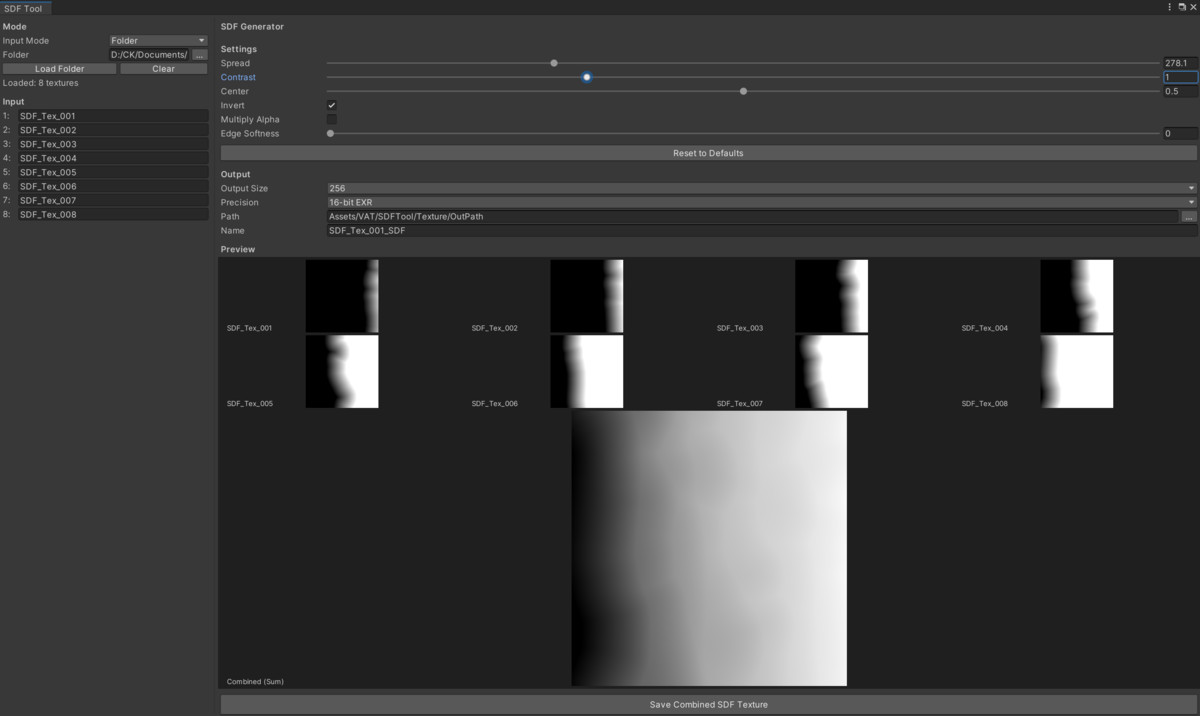
Task: Click Save Combined SDF Texture button
Action: [708, 704]
